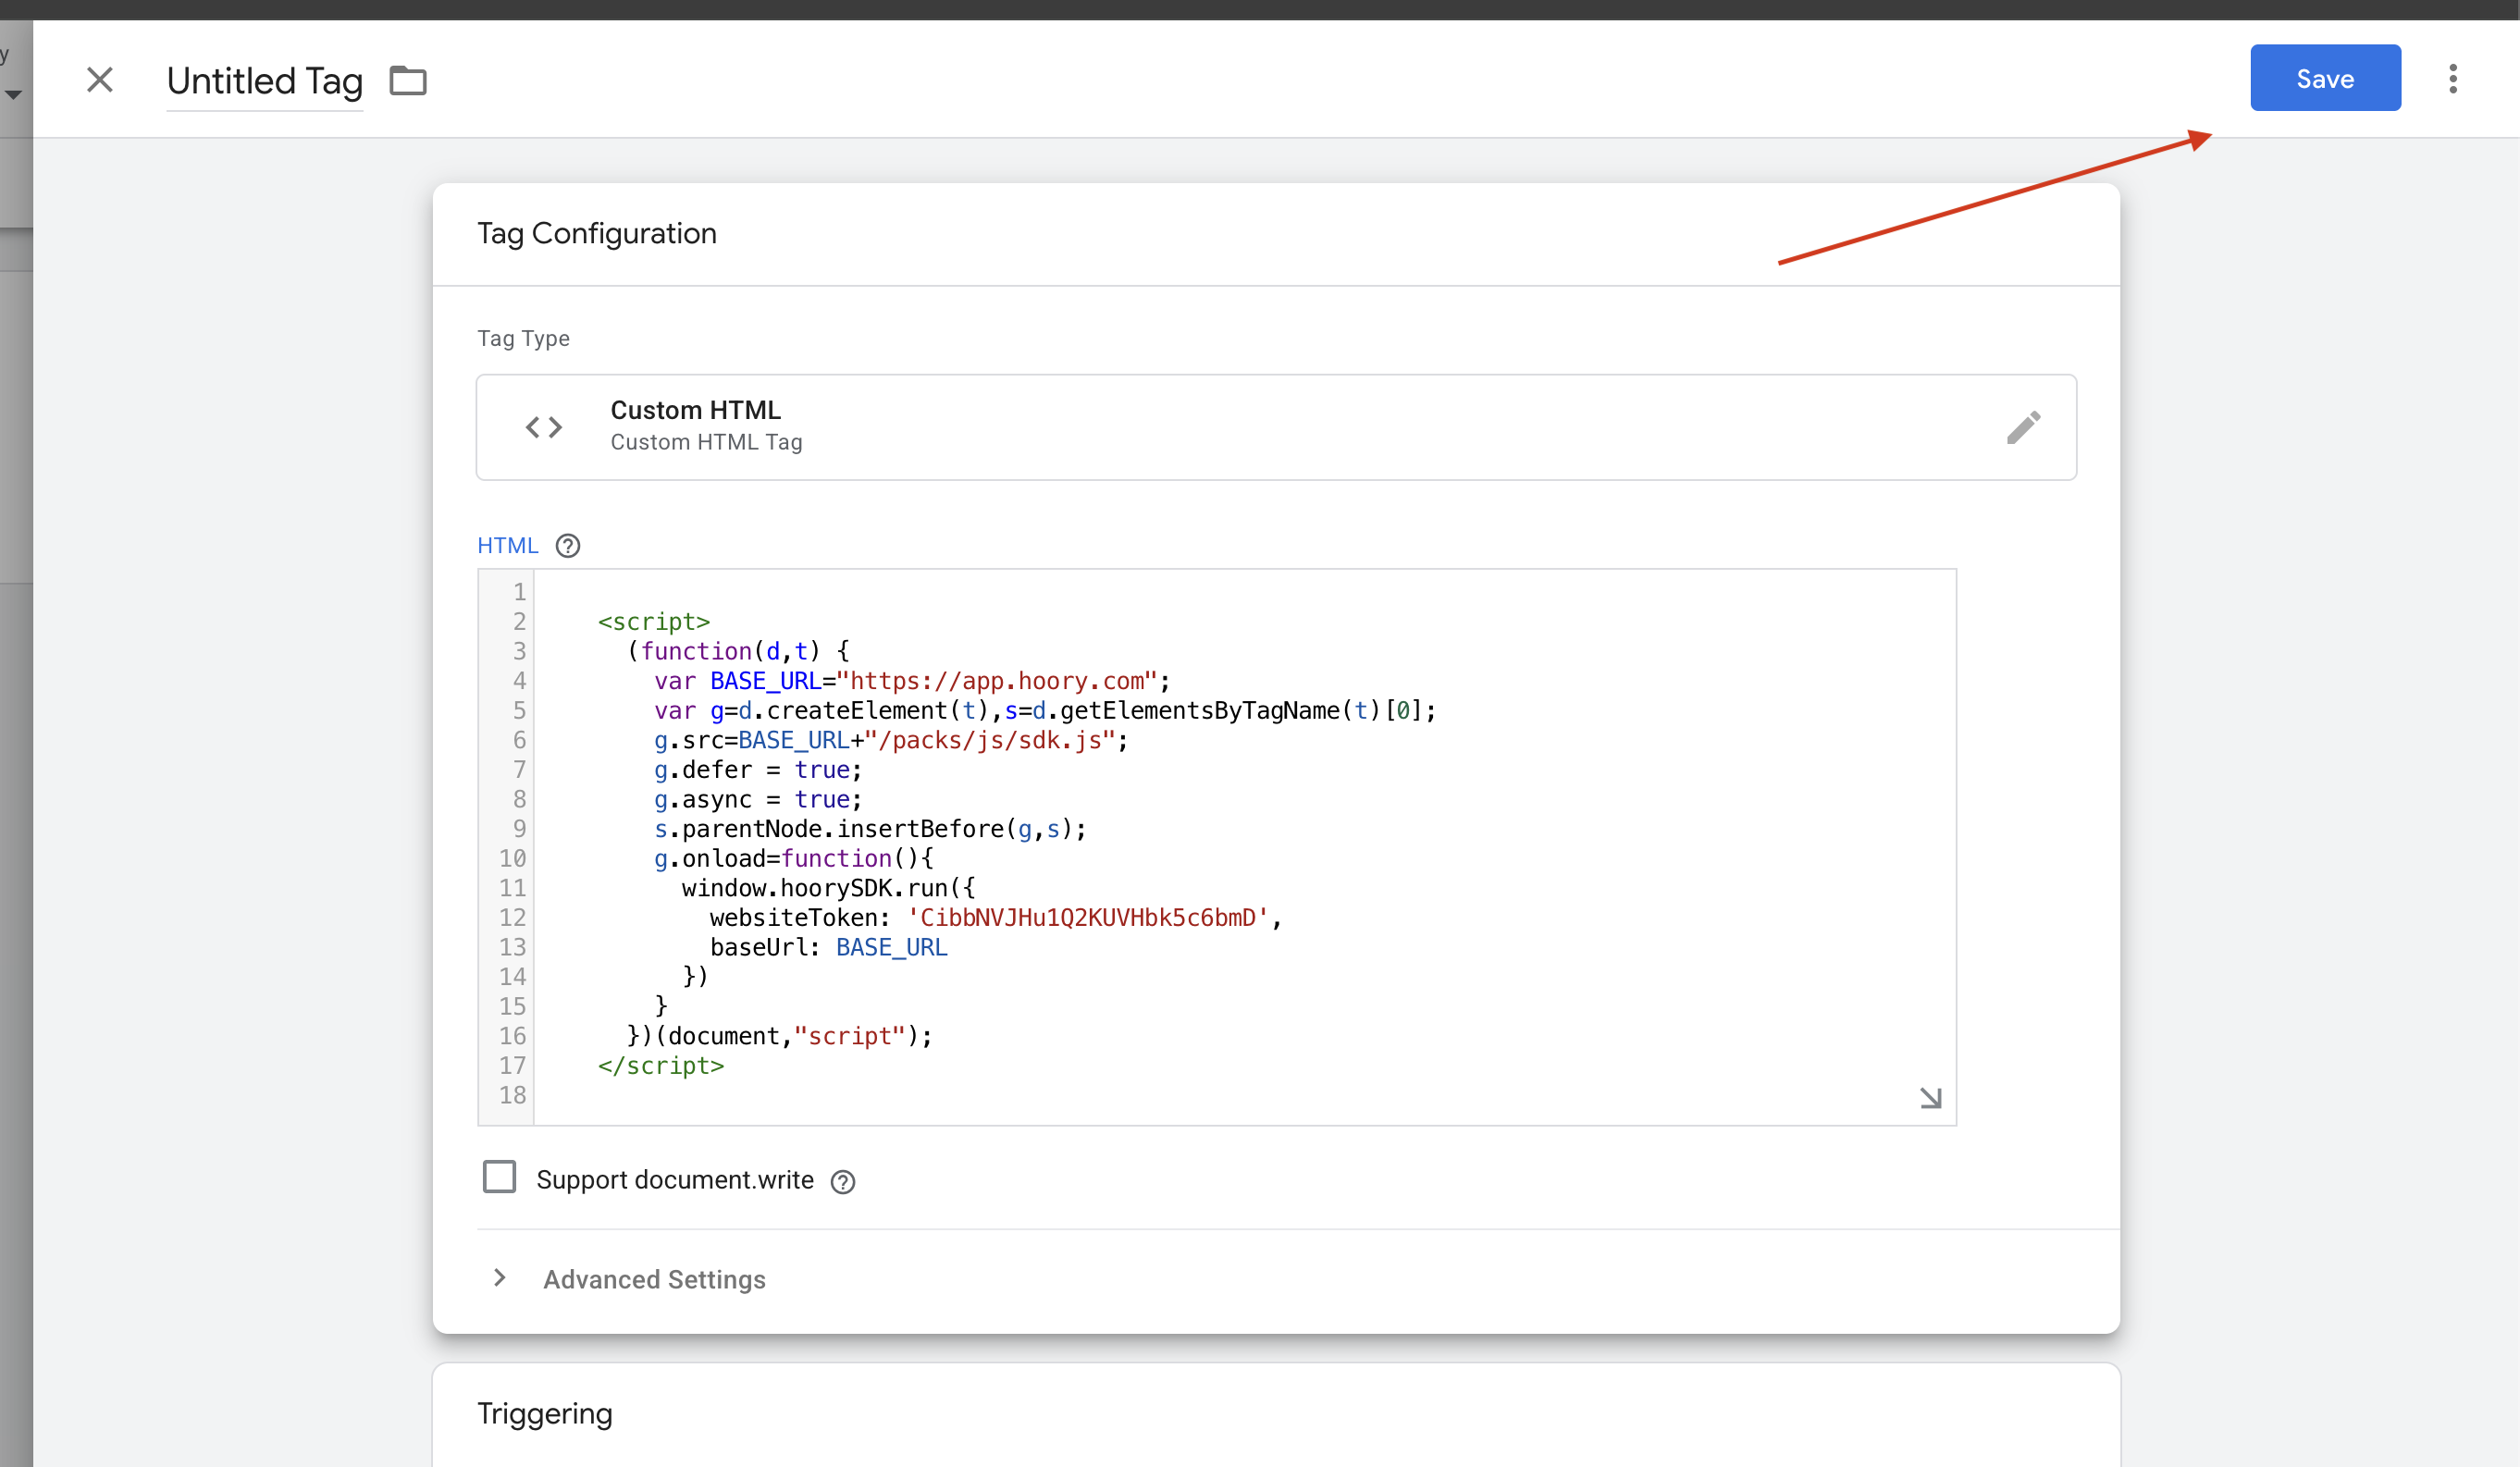Image resolution: width=2520 pixels, height=1467 pixels.
Task: Click the (function(d,t) code line
Action: (x=738, y=652)
